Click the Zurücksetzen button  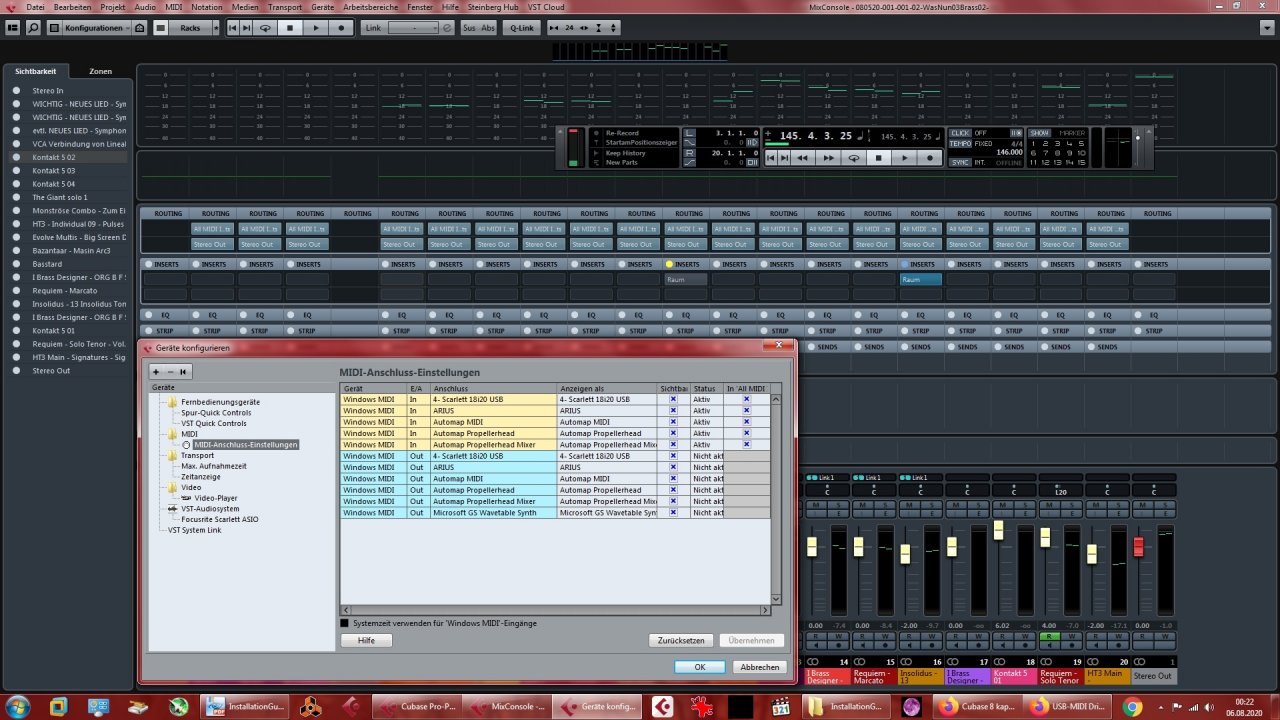tap(682, 640)
